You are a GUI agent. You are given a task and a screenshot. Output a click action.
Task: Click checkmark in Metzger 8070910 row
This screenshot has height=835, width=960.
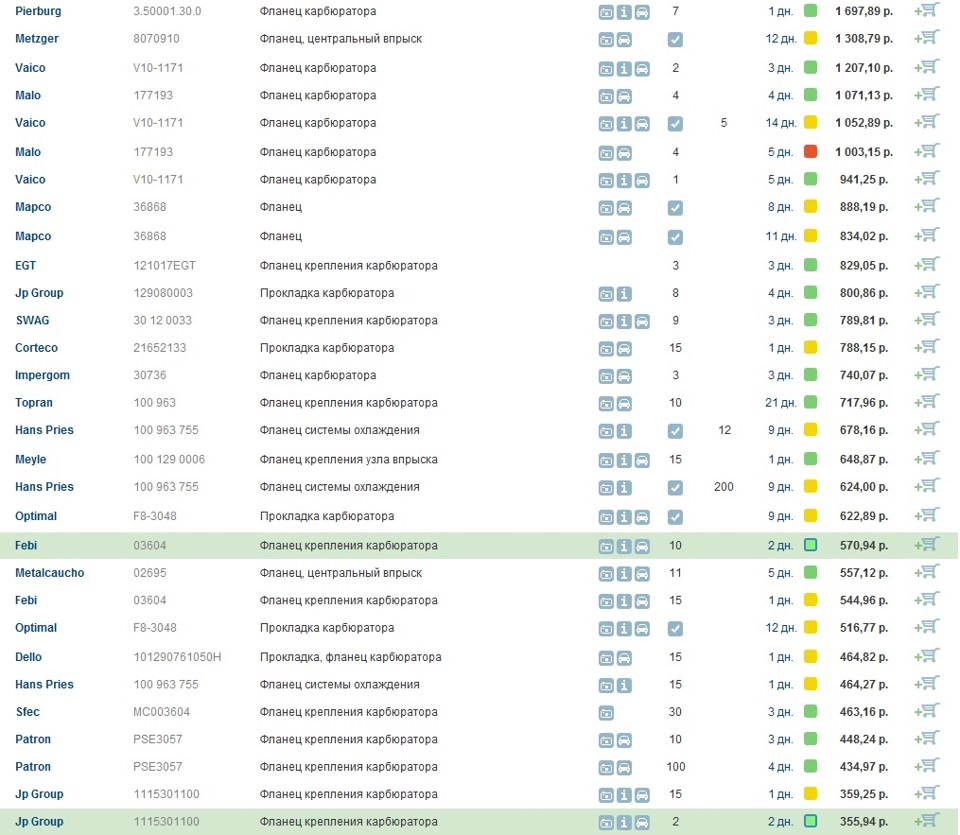[x=675, y=40]
